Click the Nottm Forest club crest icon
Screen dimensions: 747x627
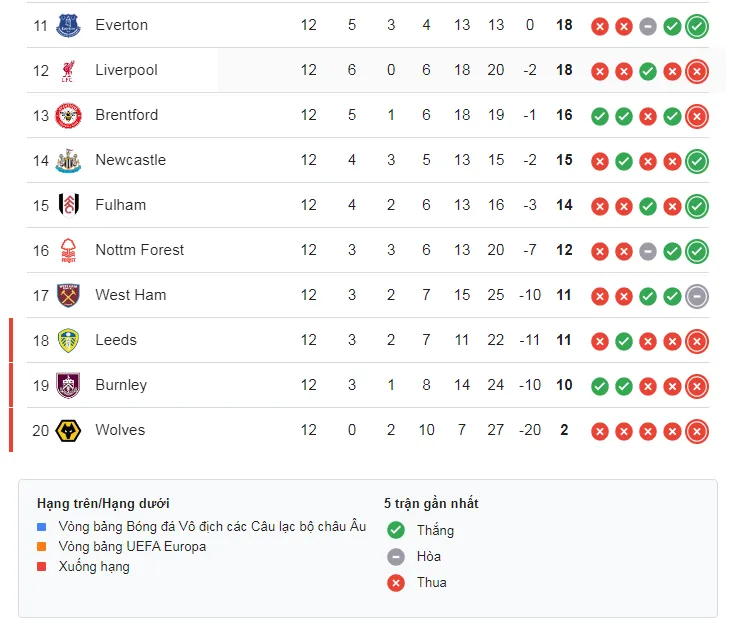pyautogui.click(x=68, y=250)
